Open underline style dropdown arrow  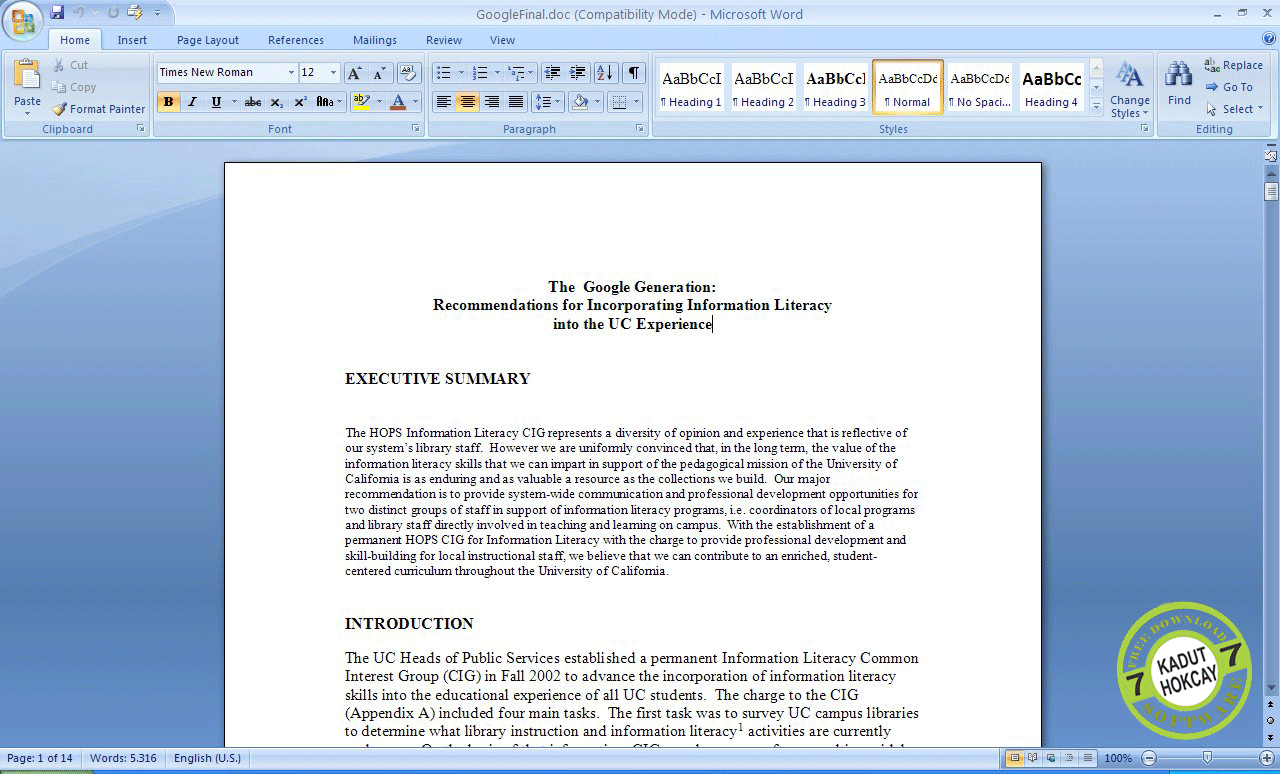point(234,102)
